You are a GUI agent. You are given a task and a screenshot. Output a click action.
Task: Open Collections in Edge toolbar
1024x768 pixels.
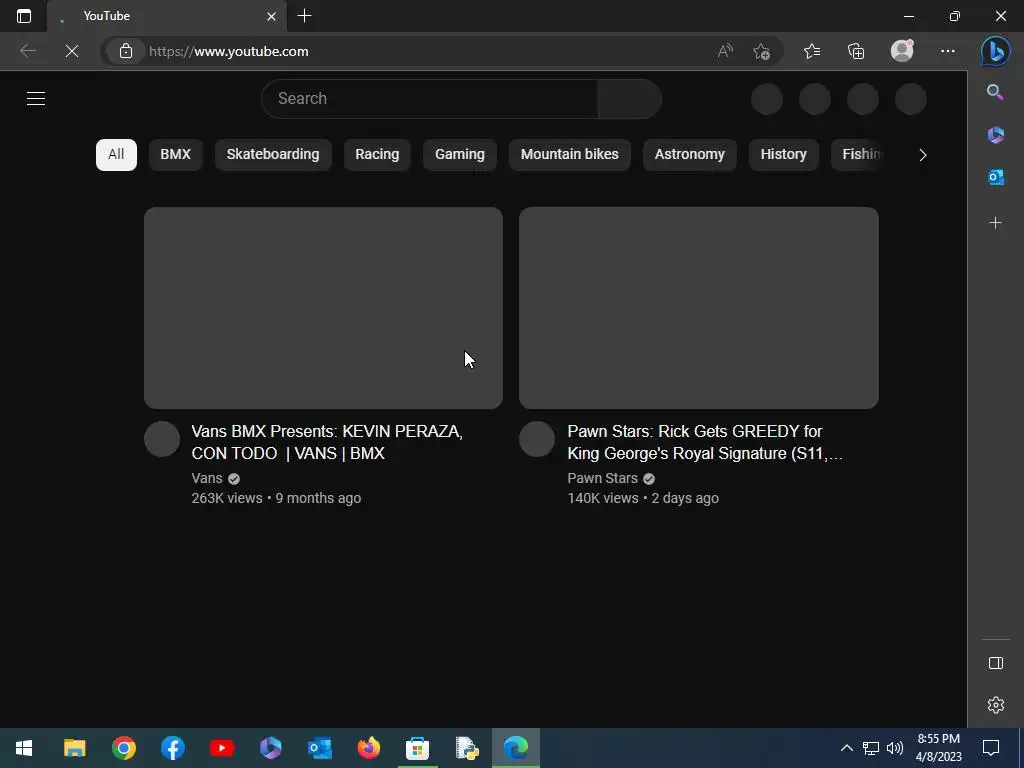856,51
